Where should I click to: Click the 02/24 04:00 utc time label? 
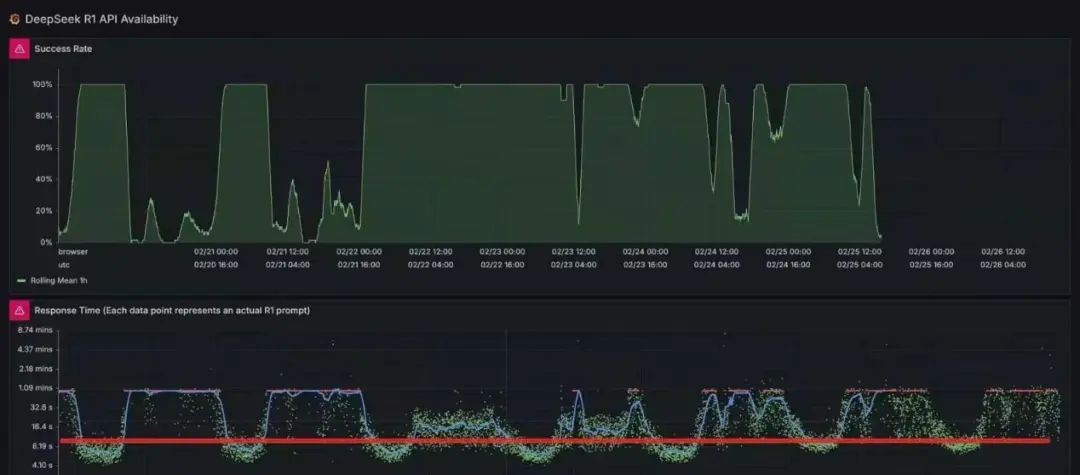(x=716, y=264)
